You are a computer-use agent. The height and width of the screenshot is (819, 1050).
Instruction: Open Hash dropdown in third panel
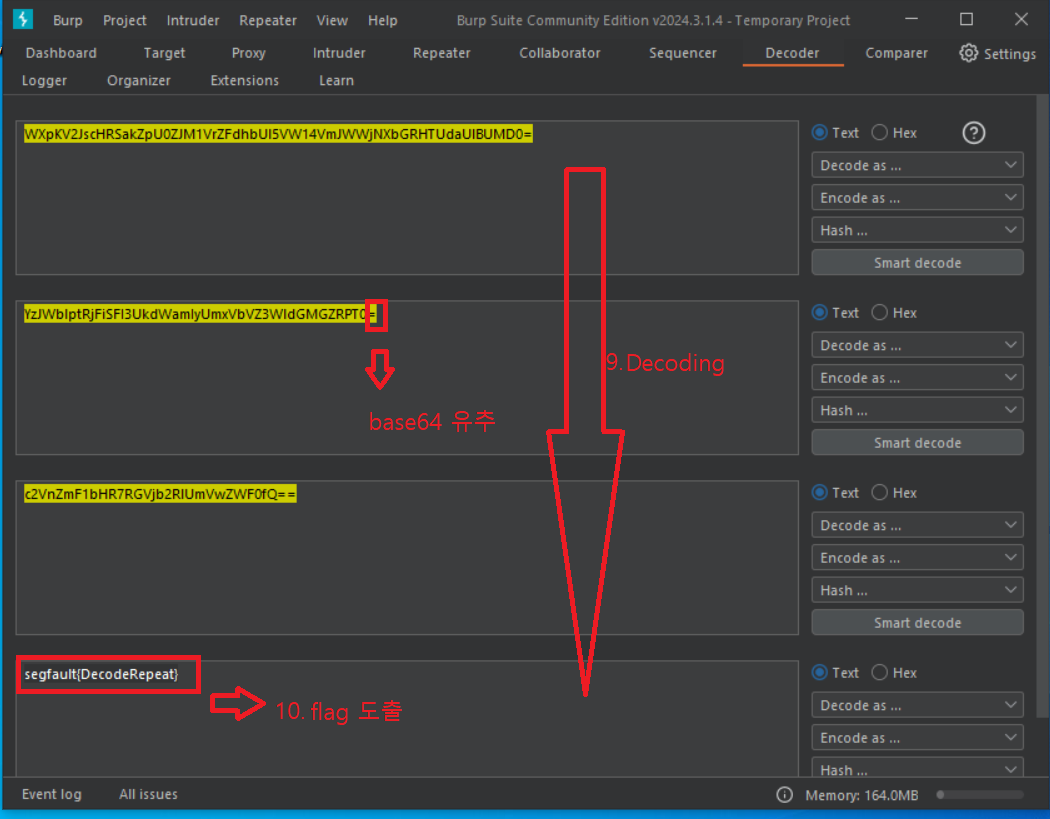(917, 590)
